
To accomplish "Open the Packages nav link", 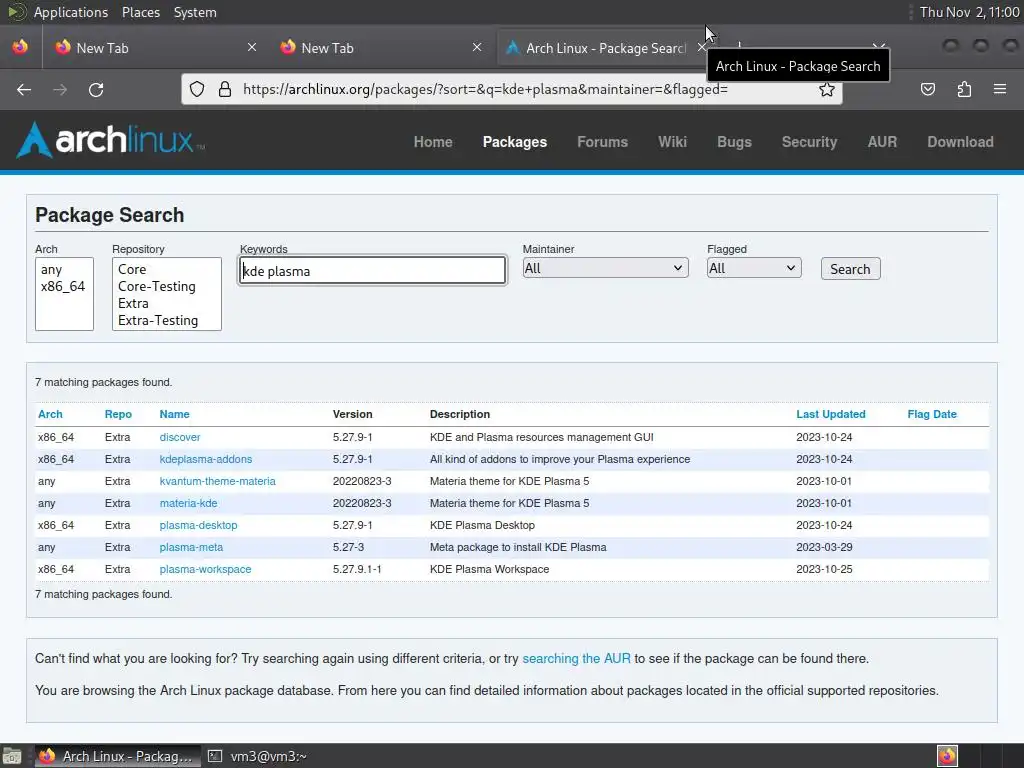I will [x=515, y=142].
